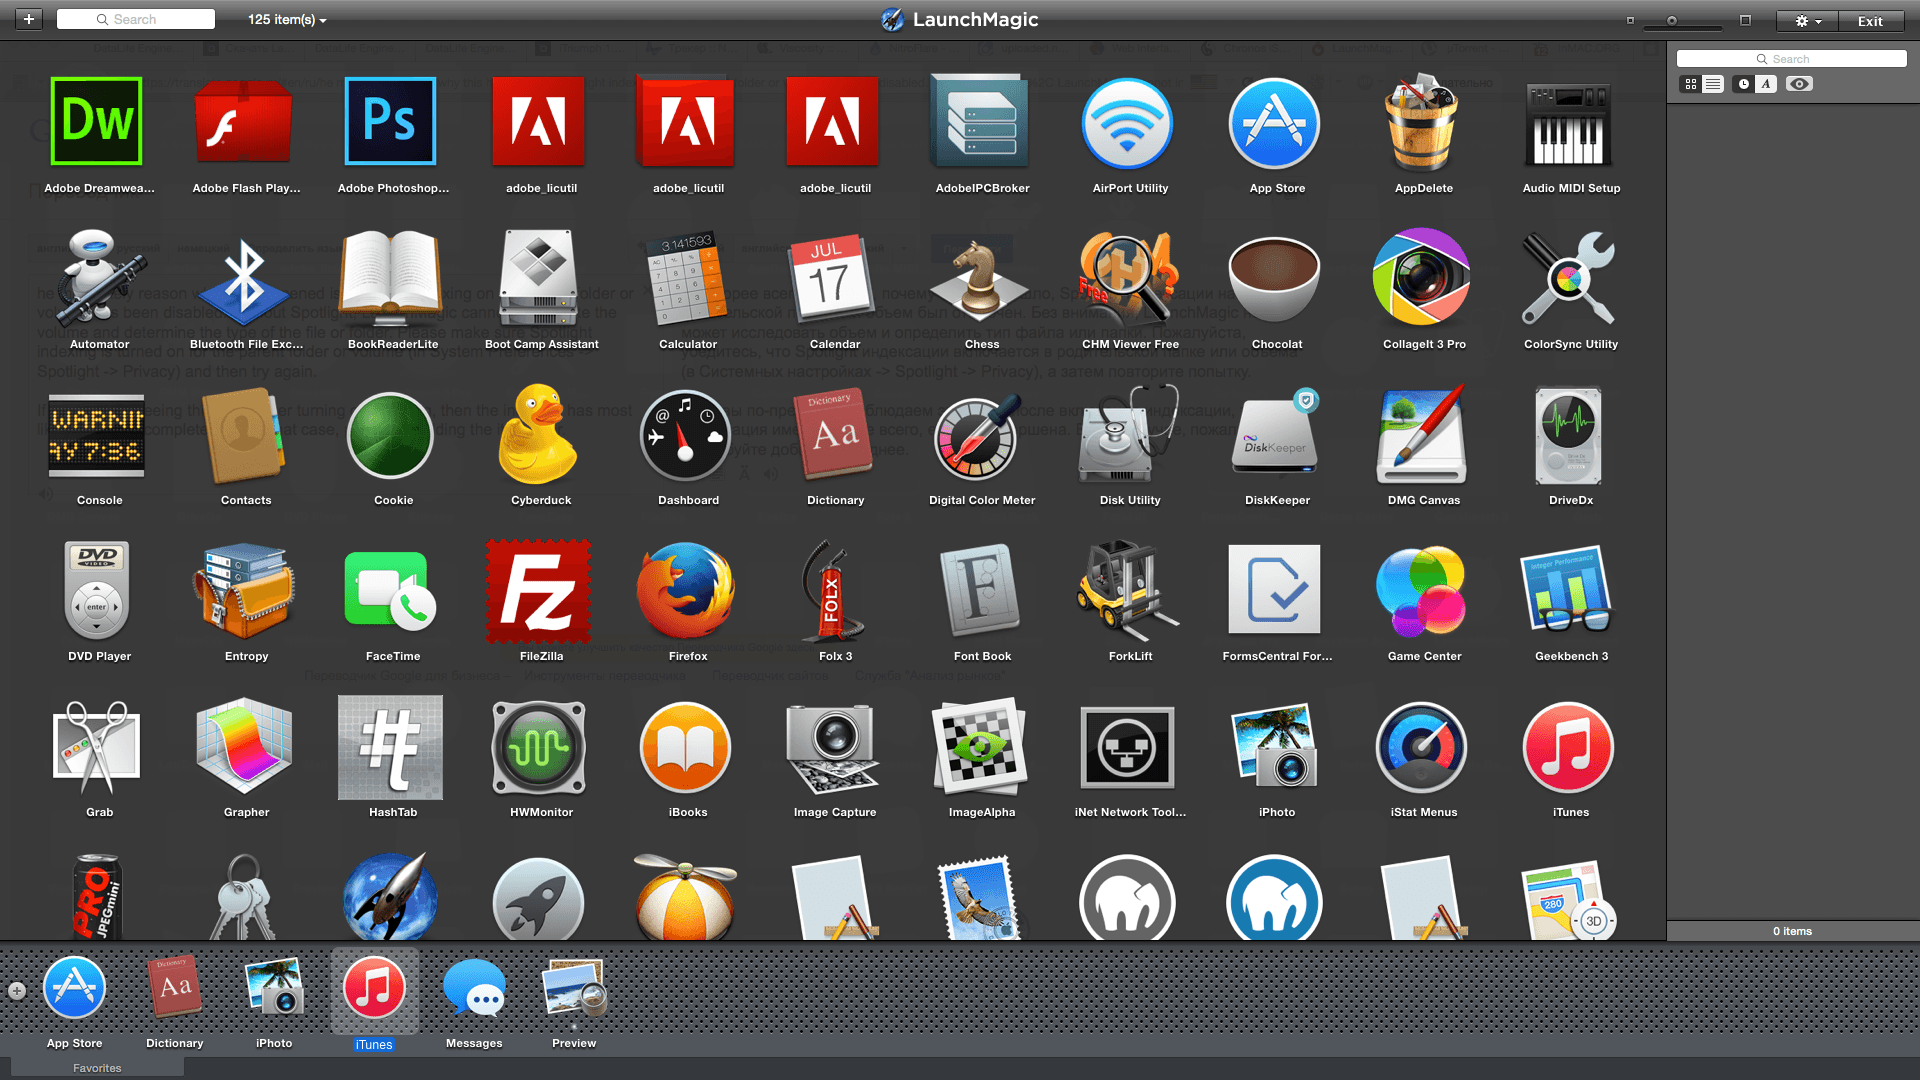The width and height of the screenshot is (1920, 1080).
Task: Open the FaceTime app
Action: coord(391,590)
